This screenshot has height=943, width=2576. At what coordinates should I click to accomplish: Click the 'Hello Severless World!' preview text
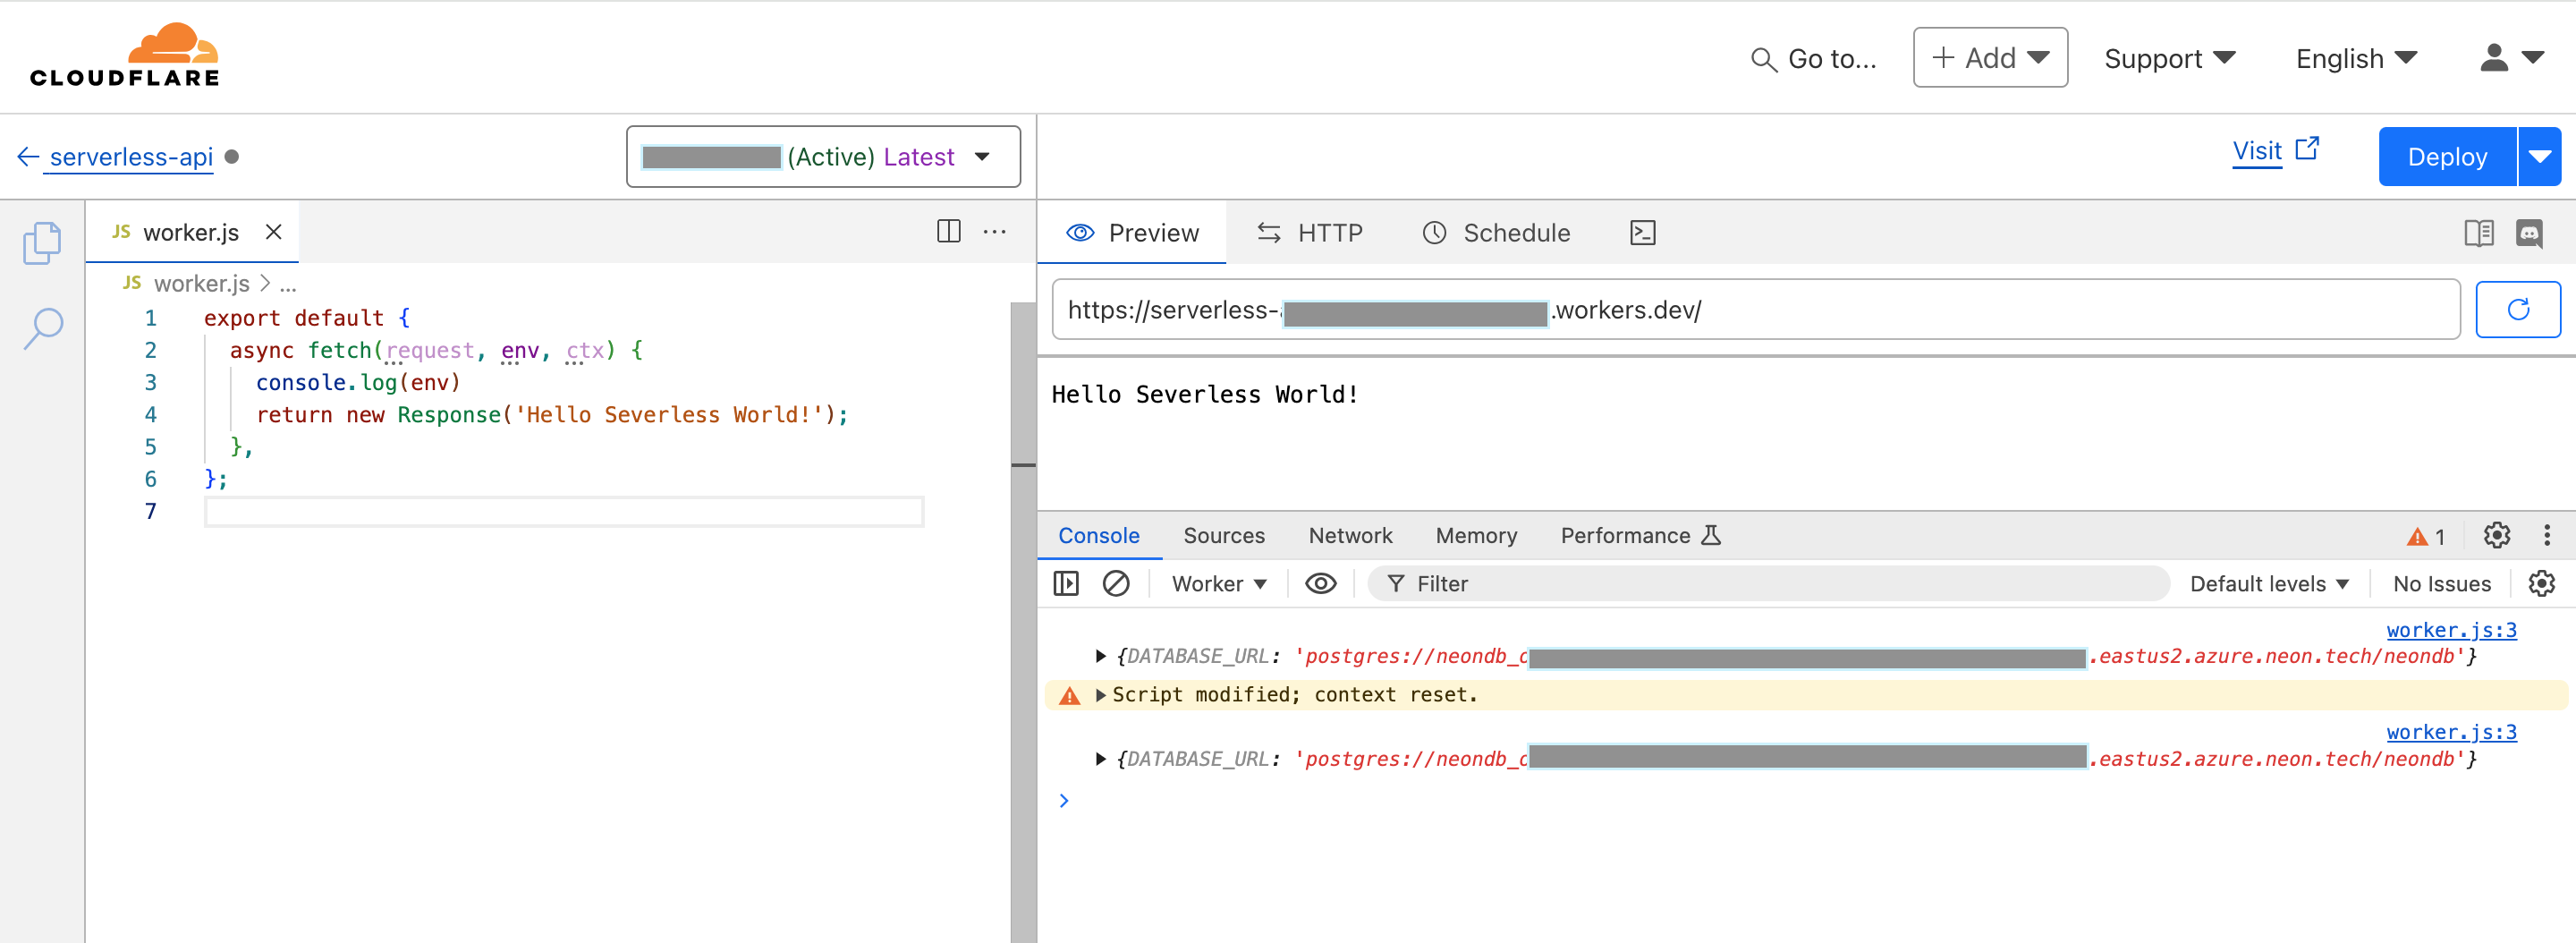pos(1204,395)
